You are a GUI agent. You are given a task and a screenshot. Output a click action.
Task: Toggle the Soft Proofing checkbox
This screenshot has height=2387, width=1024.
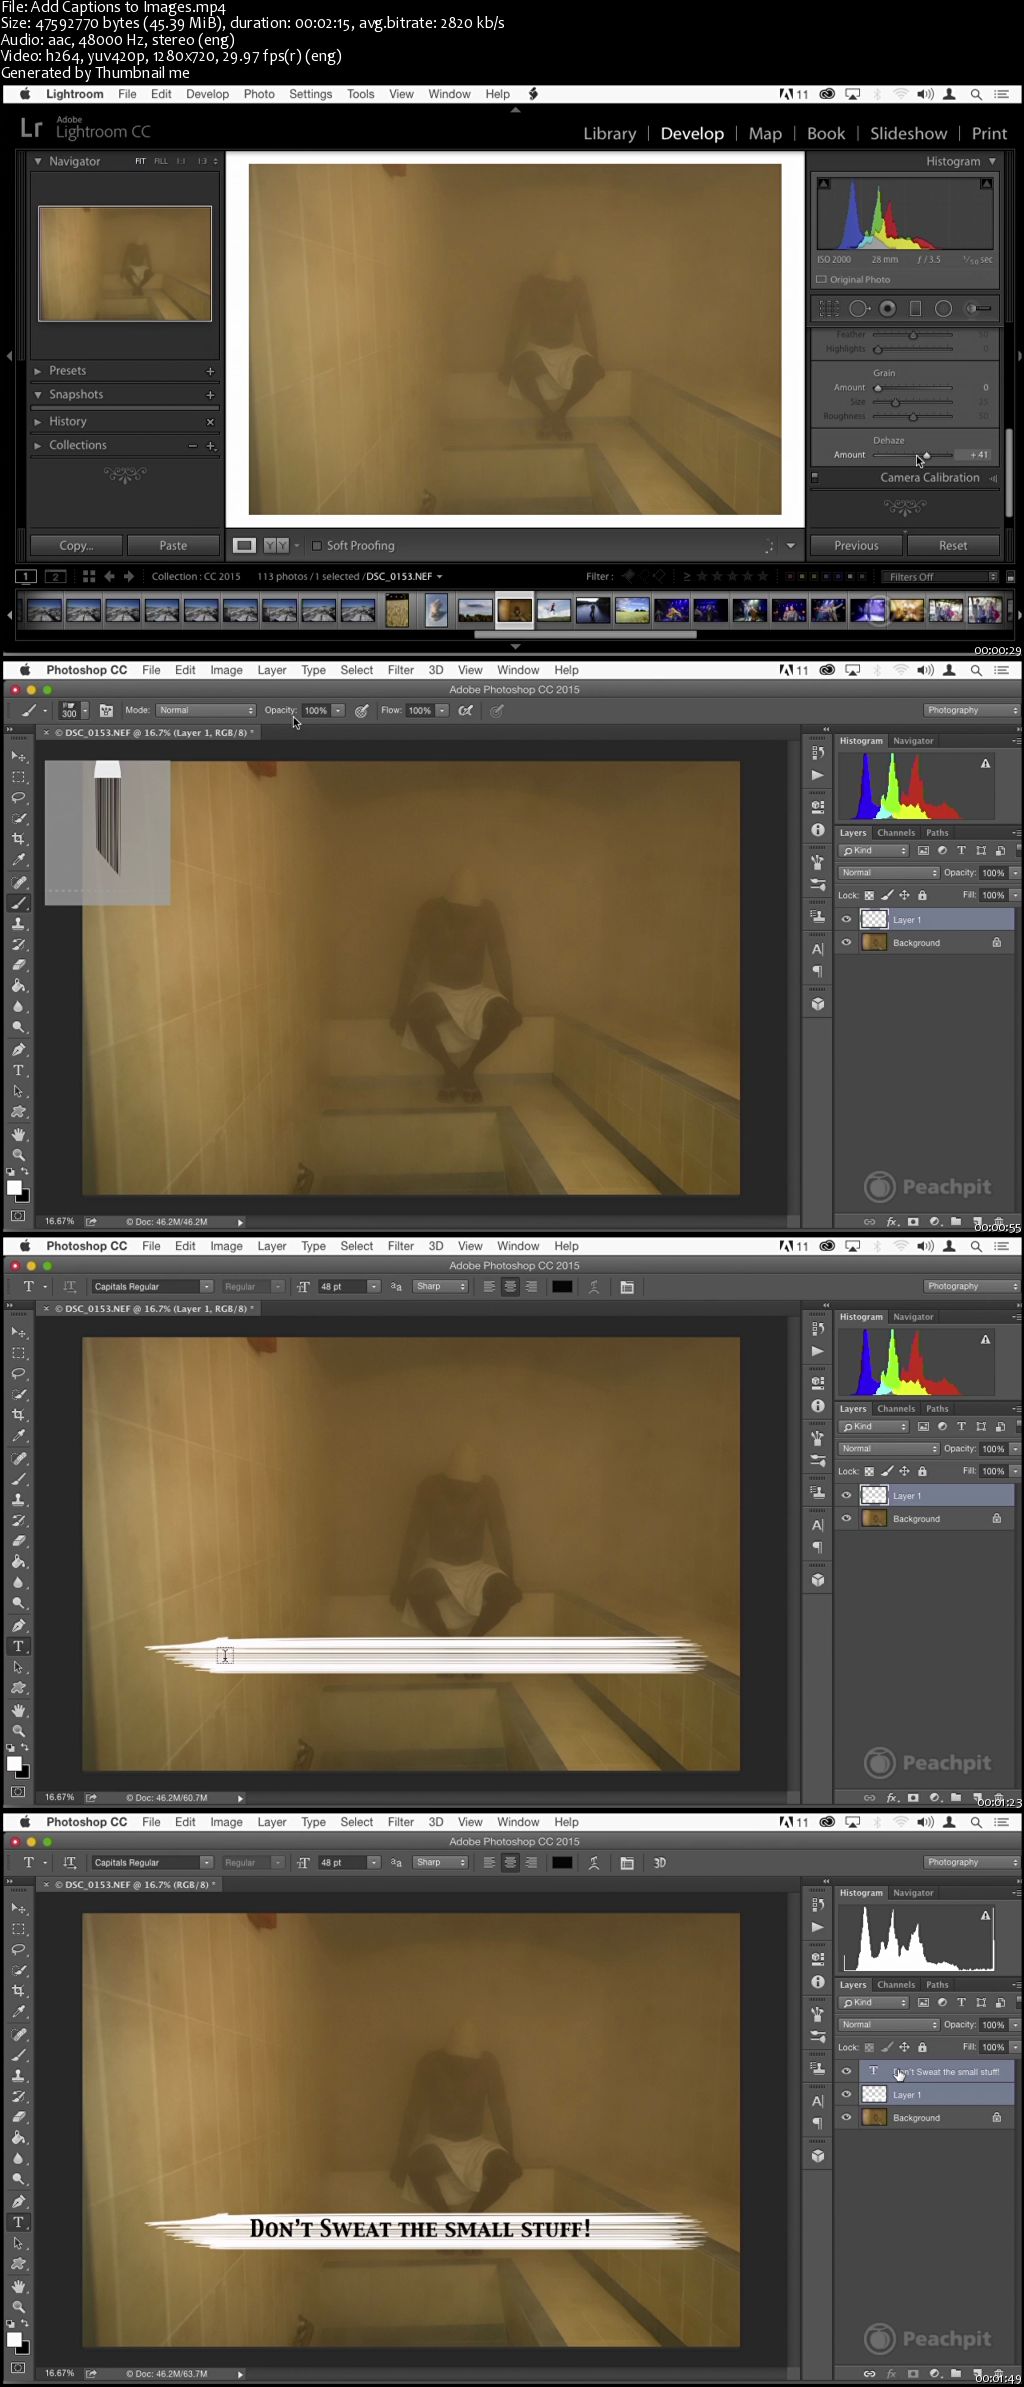[x=317, y=546]
